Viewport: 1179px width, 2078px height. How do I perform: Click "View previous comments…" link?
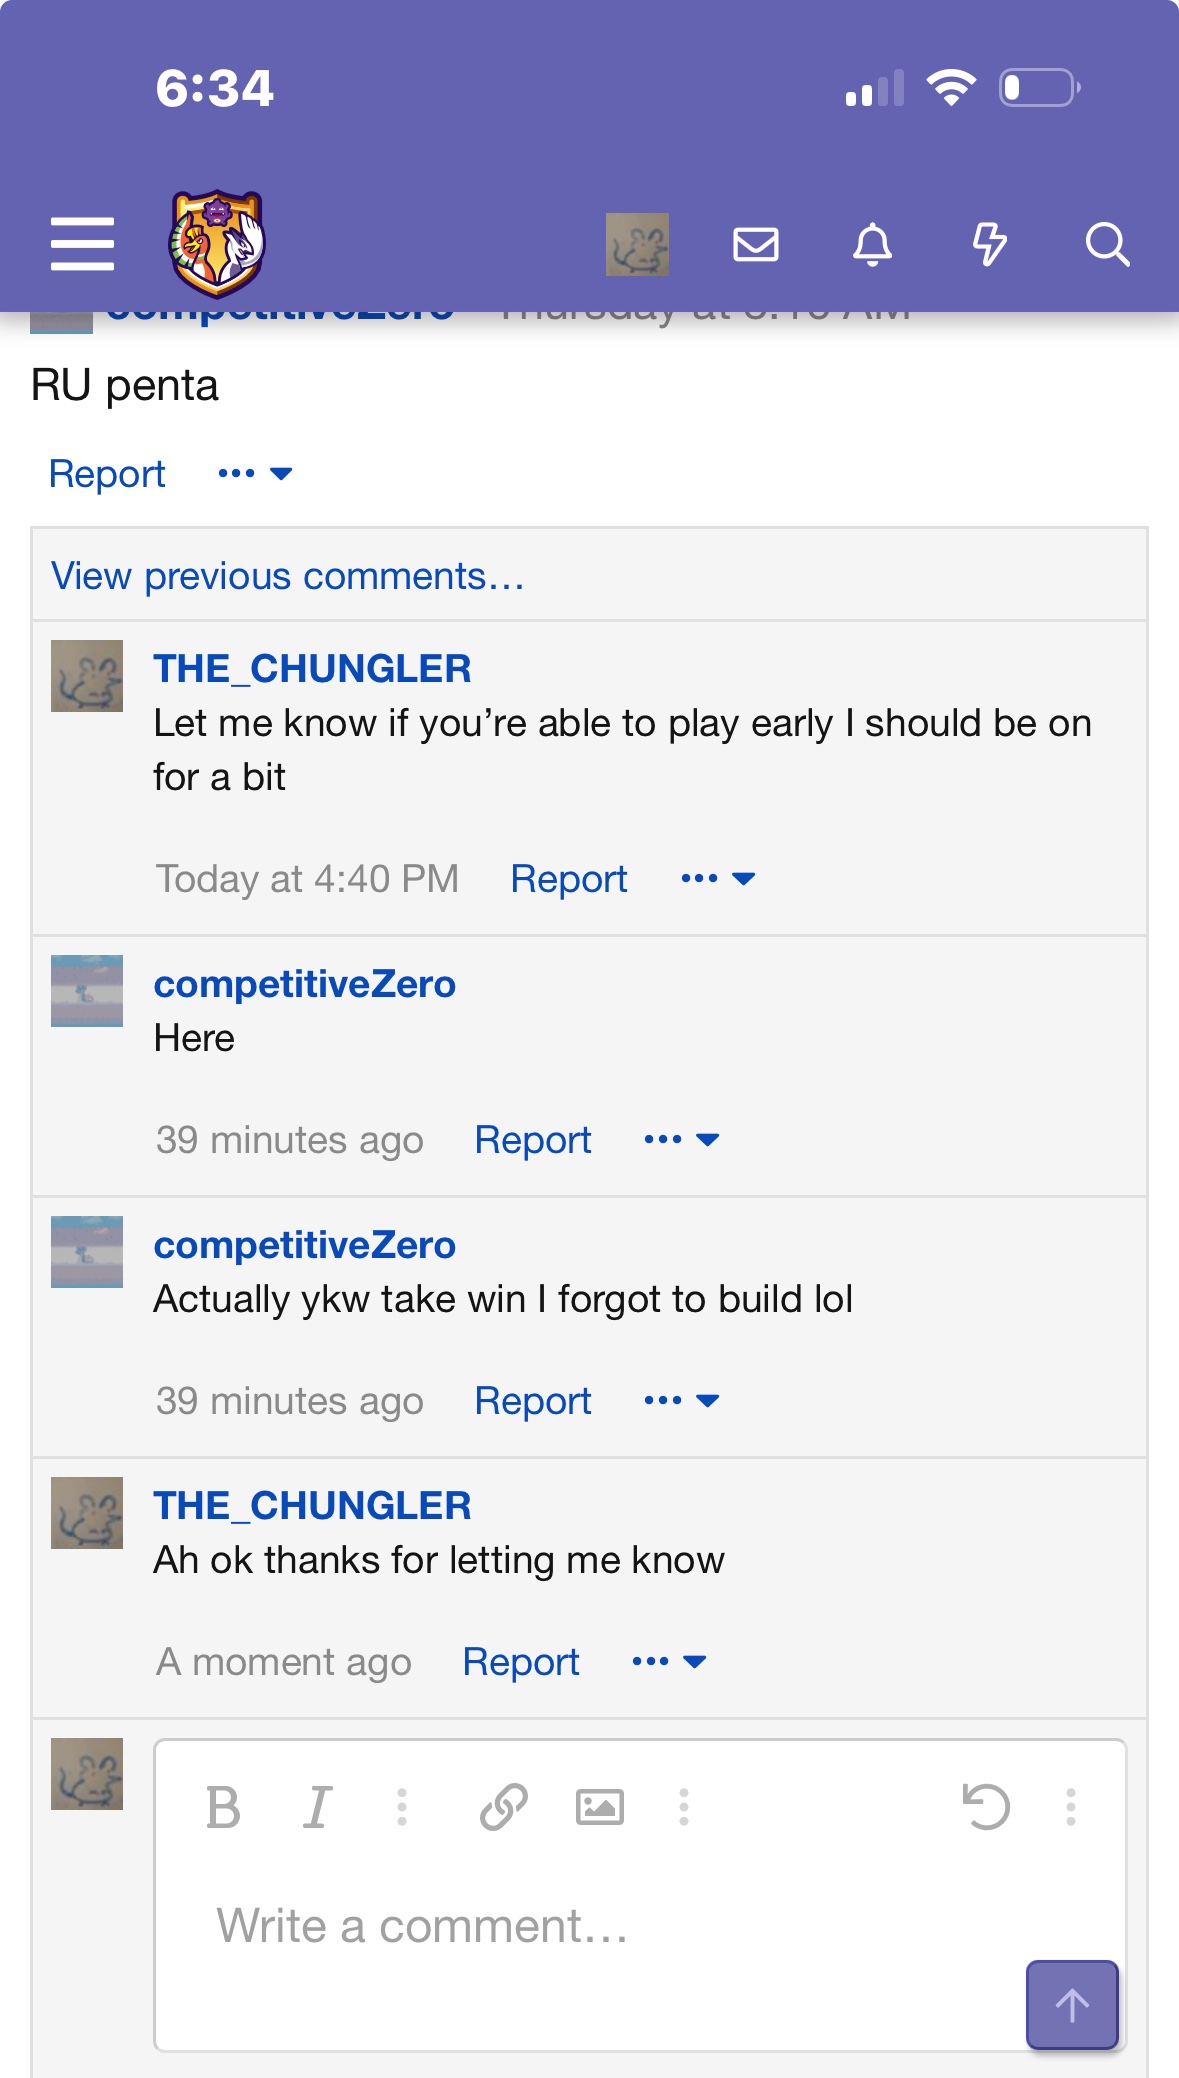point(288,576)
